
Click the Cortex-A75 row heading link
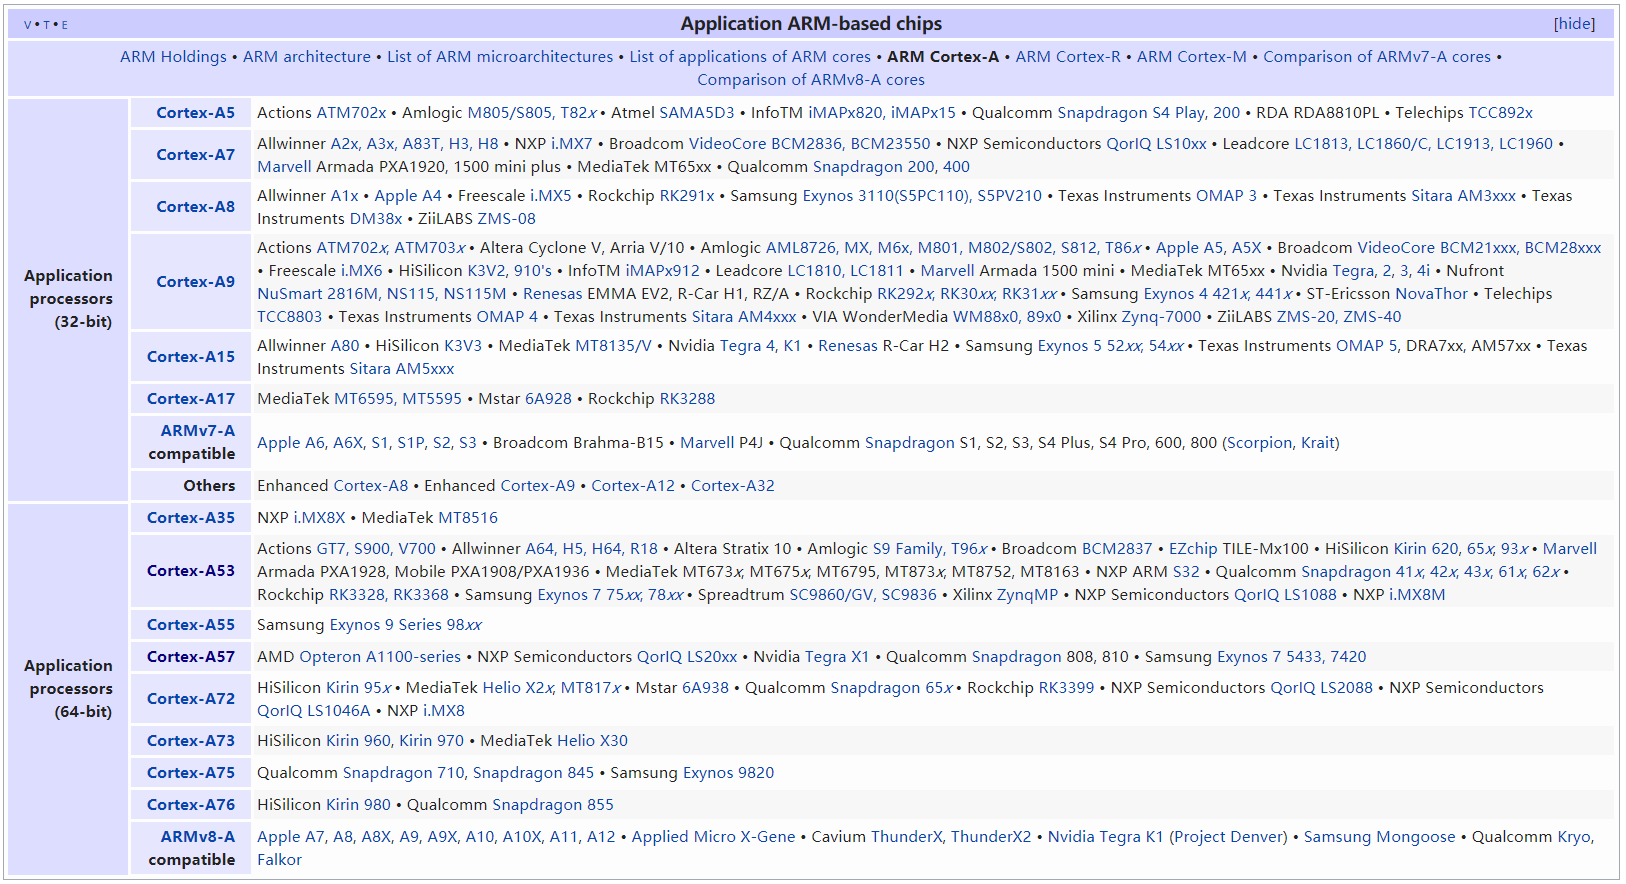tap(191, 773)
